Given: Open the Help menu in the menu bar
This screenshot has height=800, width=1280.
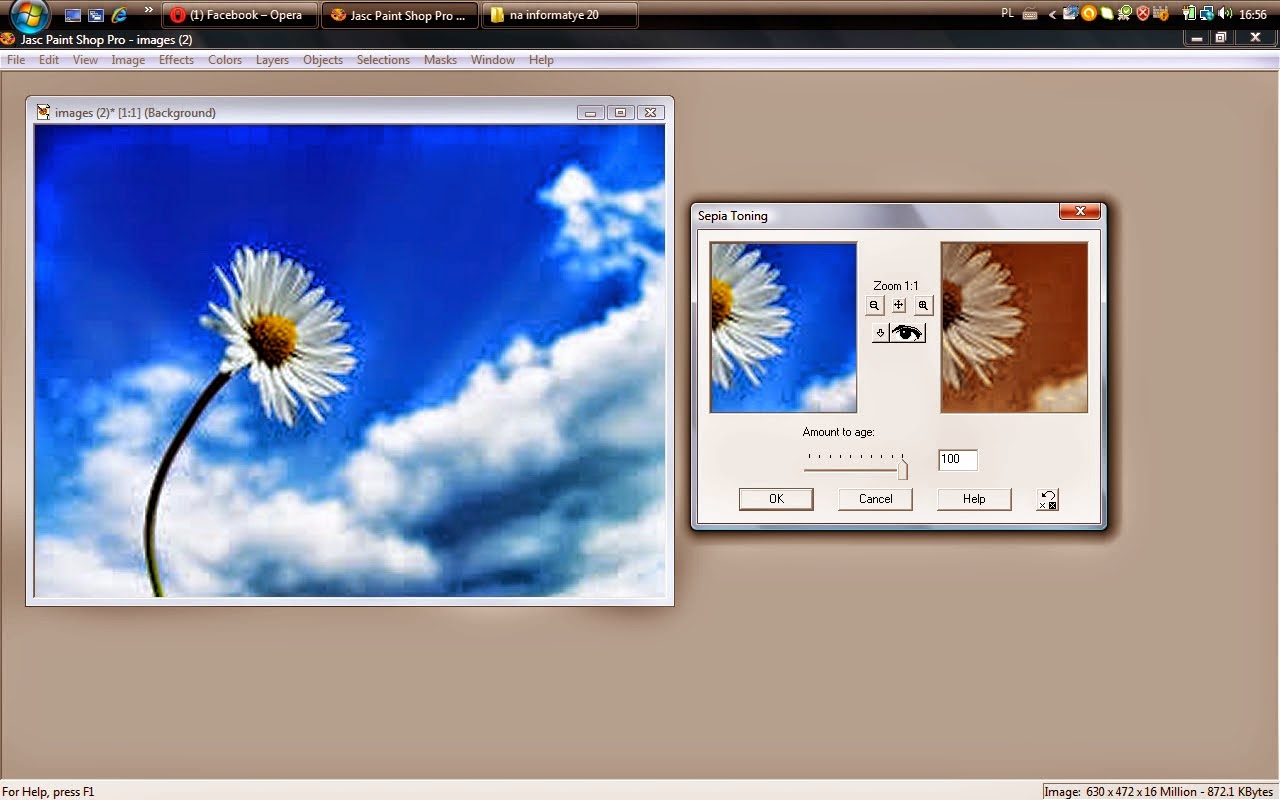Looking at the screenshot, I should click(541, 60).
